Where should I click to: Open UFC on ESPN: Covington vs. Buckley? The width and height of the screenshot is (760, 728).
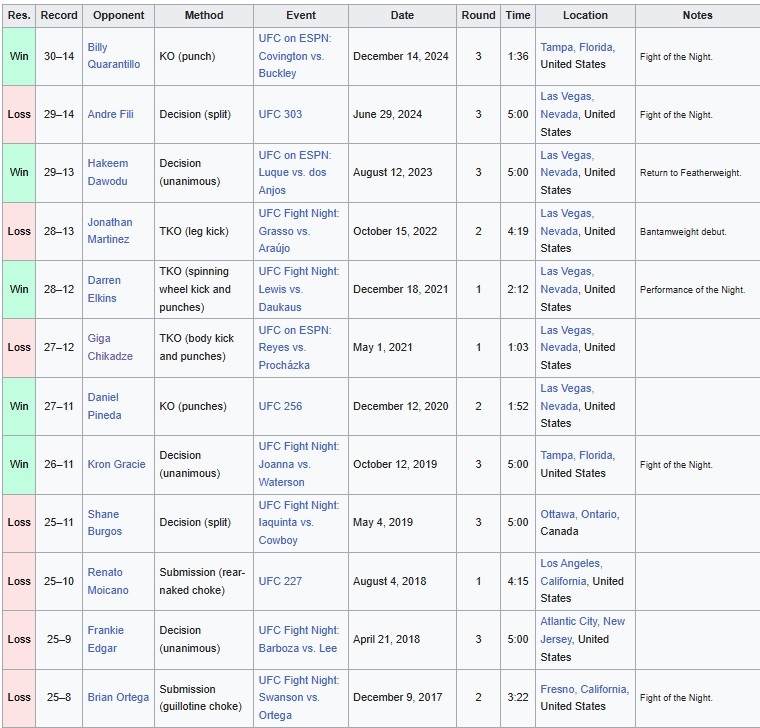tap(293, 56)
